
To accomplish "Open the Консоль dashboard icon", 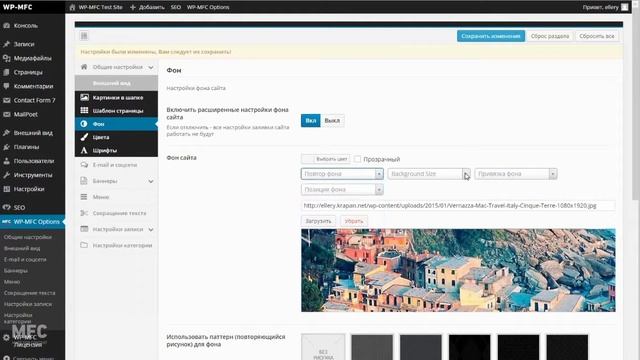I will pos(7,26).
